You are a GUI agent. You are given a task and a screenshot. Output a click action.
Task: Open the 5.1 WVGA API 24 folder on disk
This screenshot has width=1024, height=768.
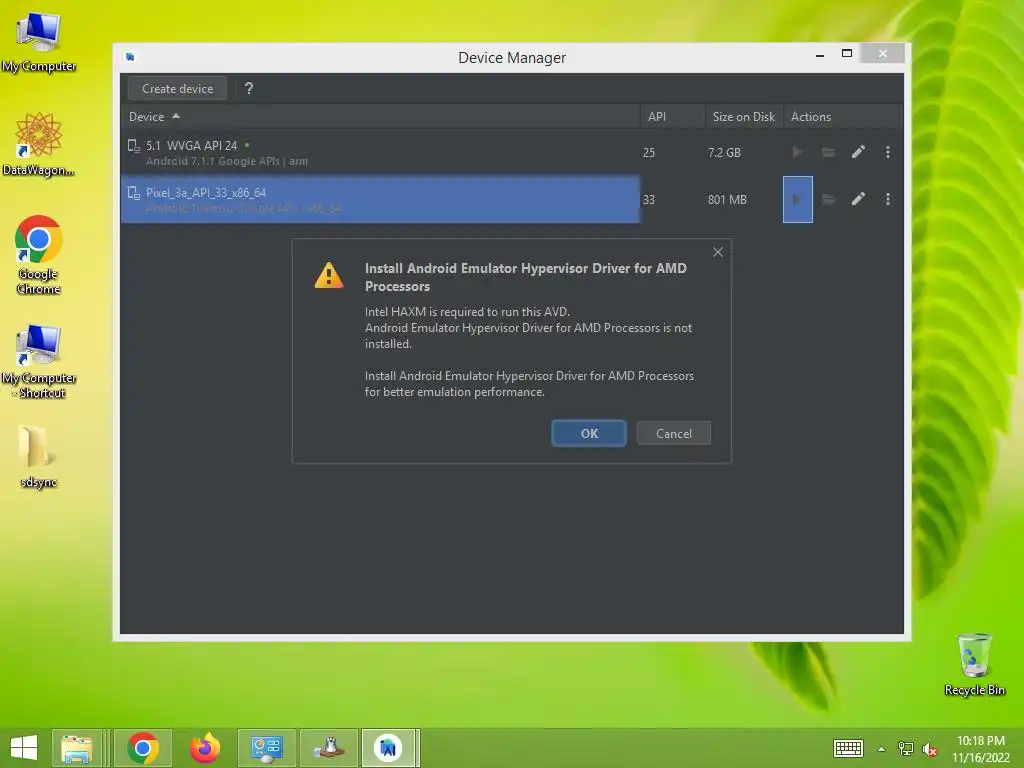pos(828,152)
